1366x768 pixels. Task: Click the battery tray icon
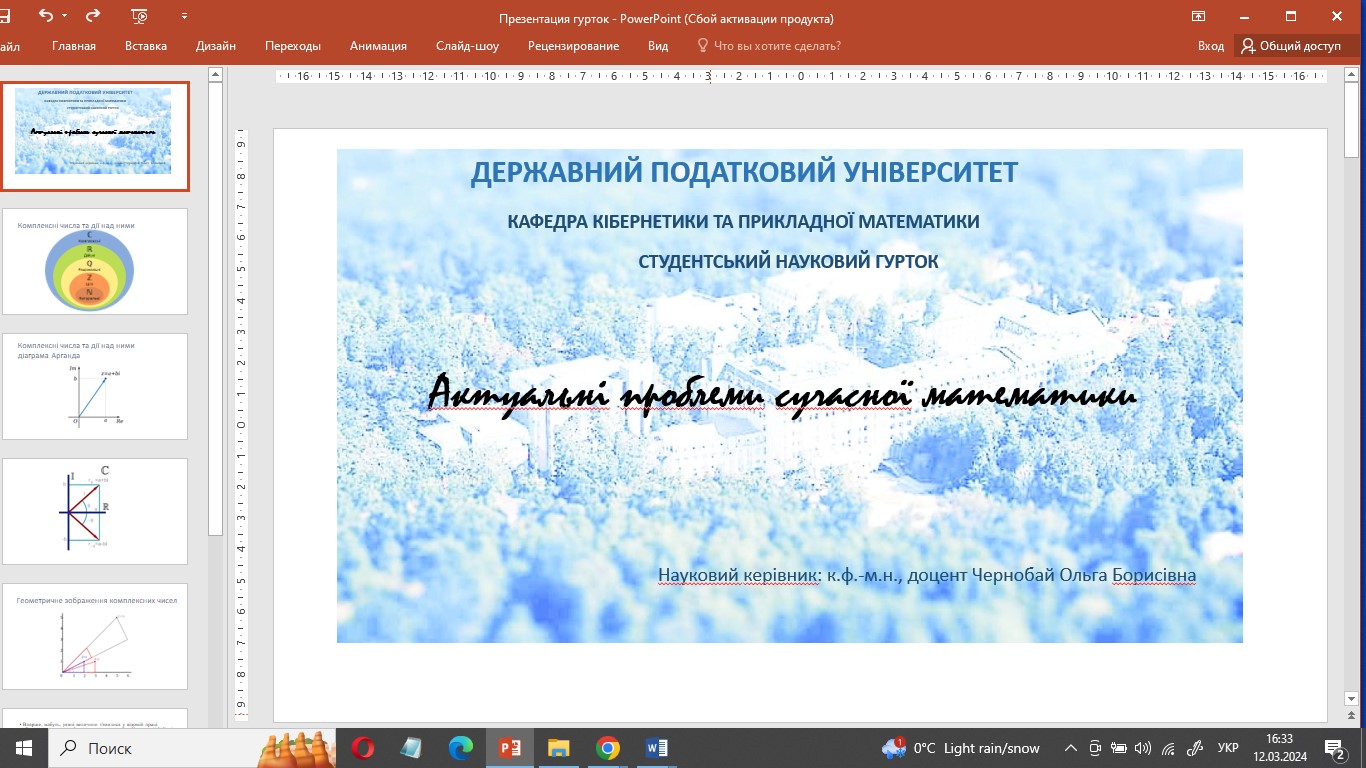click(x=1119, y=748)
